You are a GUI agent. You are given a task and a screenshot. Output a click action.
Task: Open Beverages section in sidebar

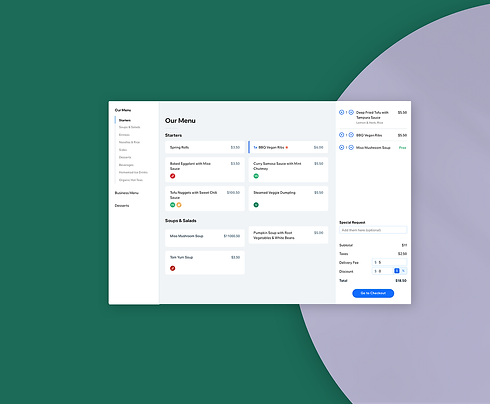(126, 165)
